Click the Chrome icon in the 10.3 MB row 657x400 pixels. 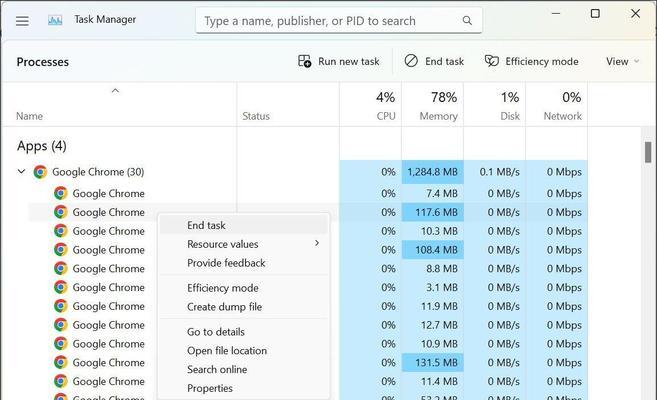(61, 231)
